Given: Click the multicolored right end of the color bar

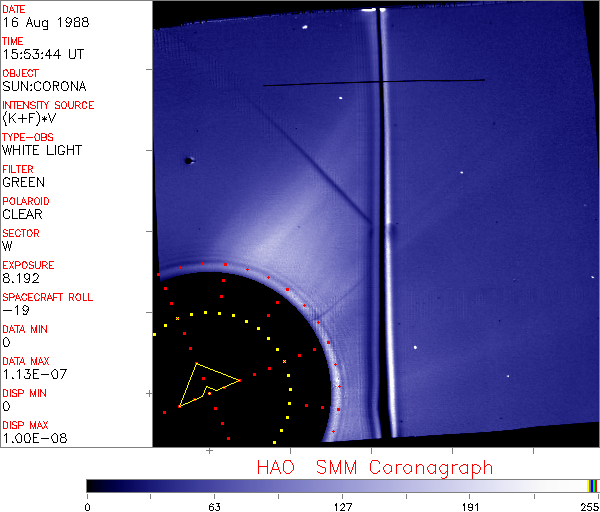Looking at the screenshot, I should (x=594, y=485).
